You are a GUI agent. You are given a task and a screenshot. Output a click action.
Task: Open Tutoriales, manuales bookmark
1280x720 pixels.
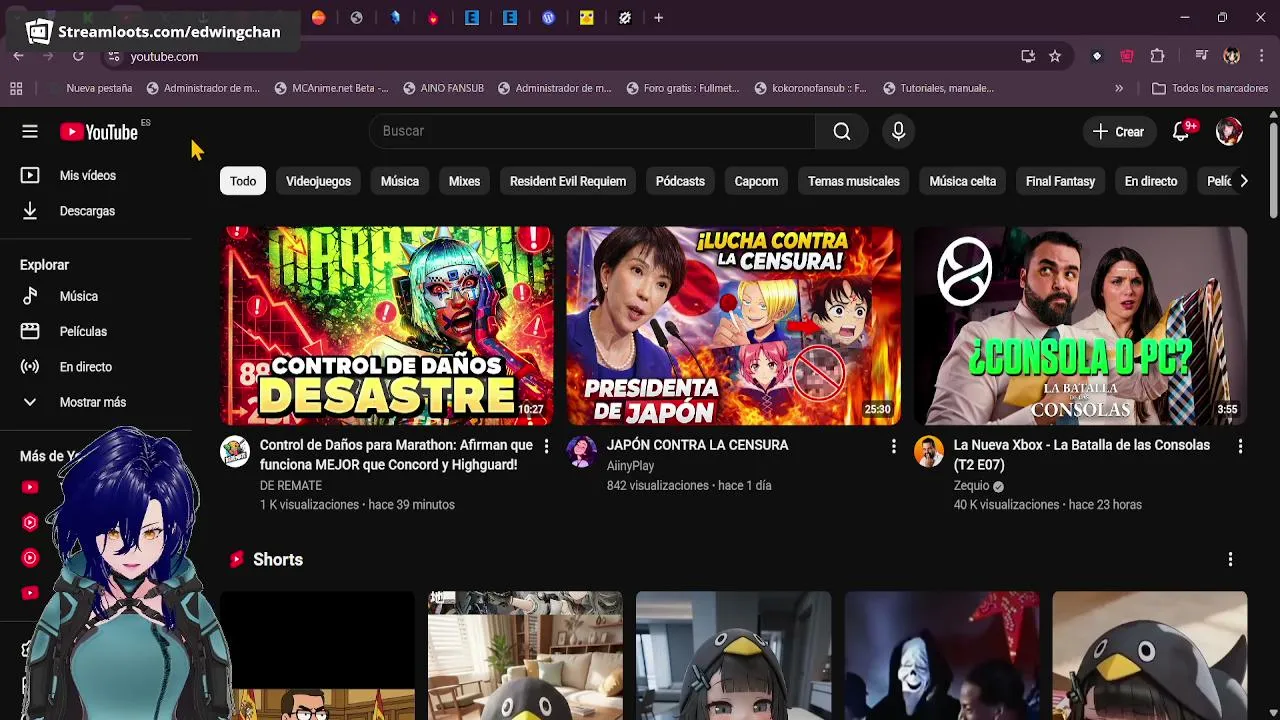[938, 88]
